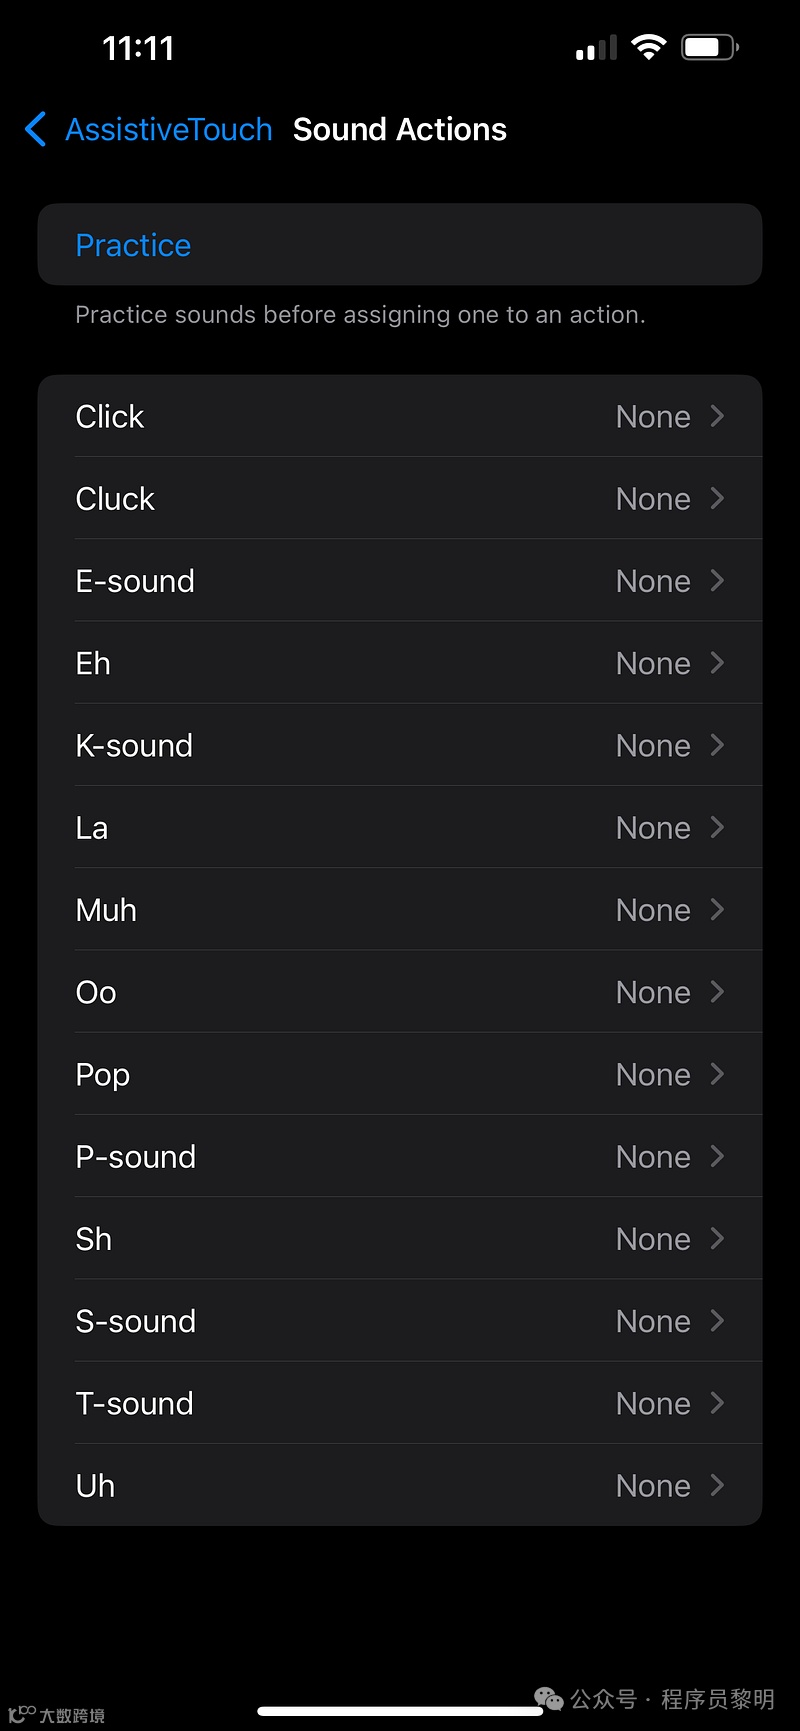Tap the Wi-Fi status icon
Viewport: 800px width, 1731px height.
point(649,47)
